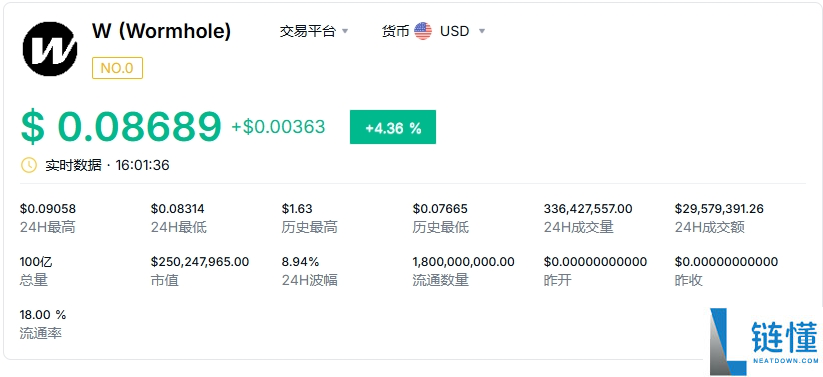
Task: Open the 交易平台 dropdown
Action: [314, 31]
